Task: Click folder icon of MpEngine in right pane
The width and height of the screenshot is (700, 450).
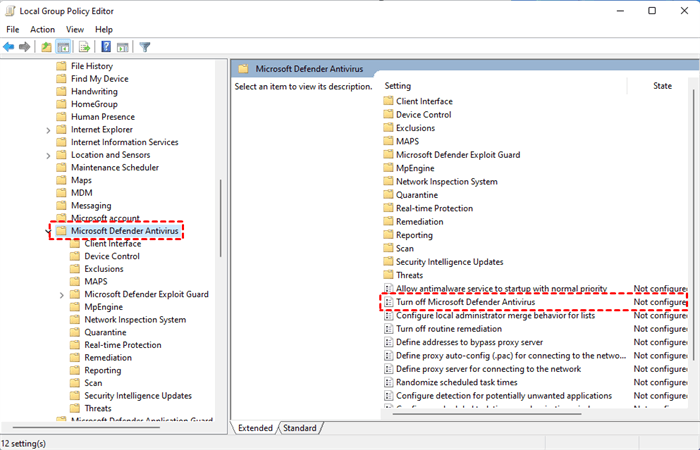Action: pyautogui.click(x=388, y=168)
